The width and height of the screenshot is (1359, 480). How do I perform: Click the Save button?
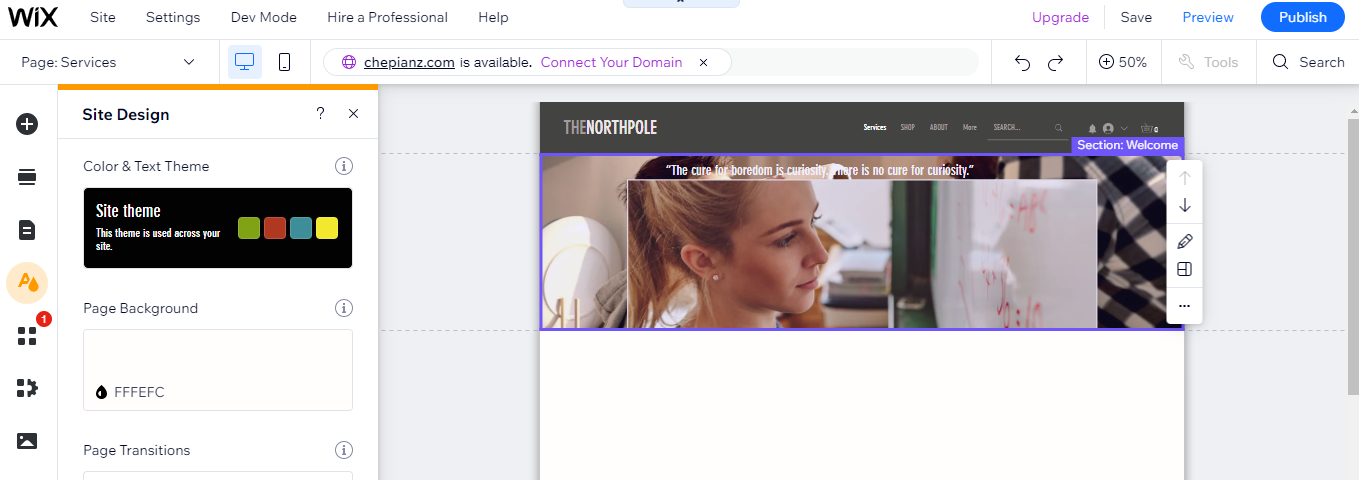point(1136,17)
